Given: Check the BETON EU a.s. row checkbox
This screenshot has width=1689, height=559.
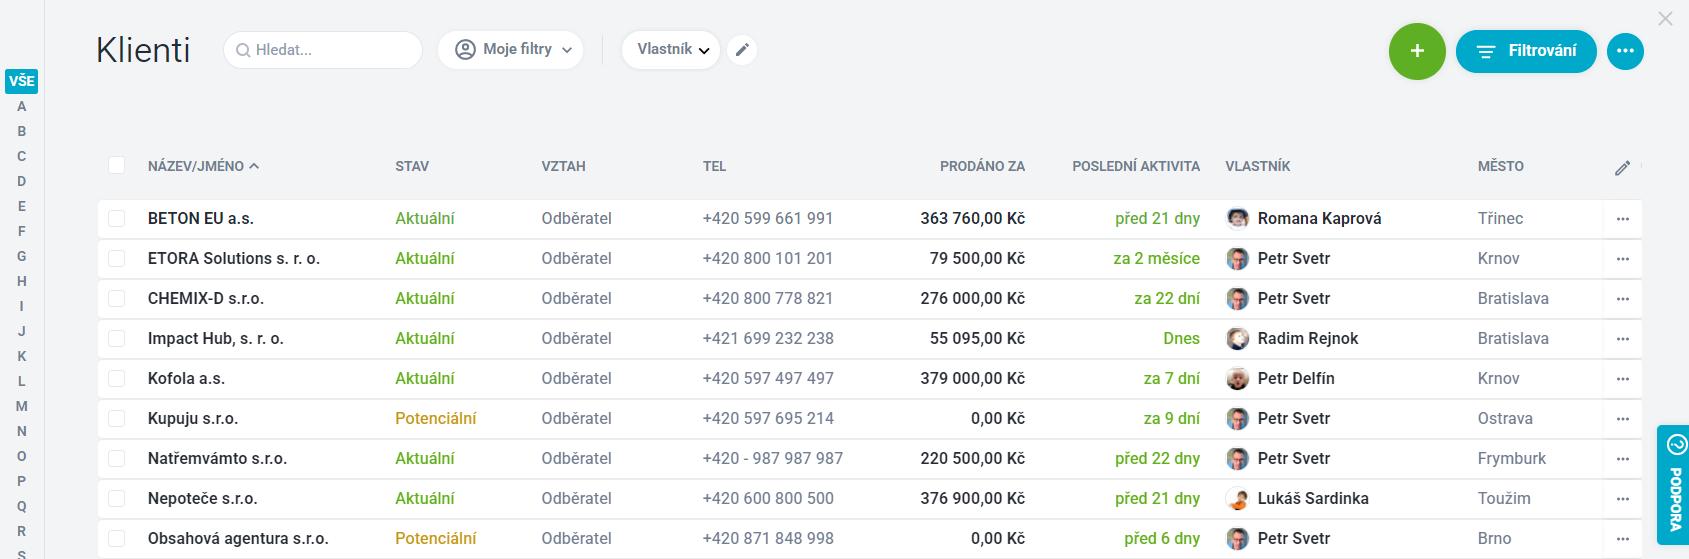Looking at the screenshot, I should click(117, 218).
